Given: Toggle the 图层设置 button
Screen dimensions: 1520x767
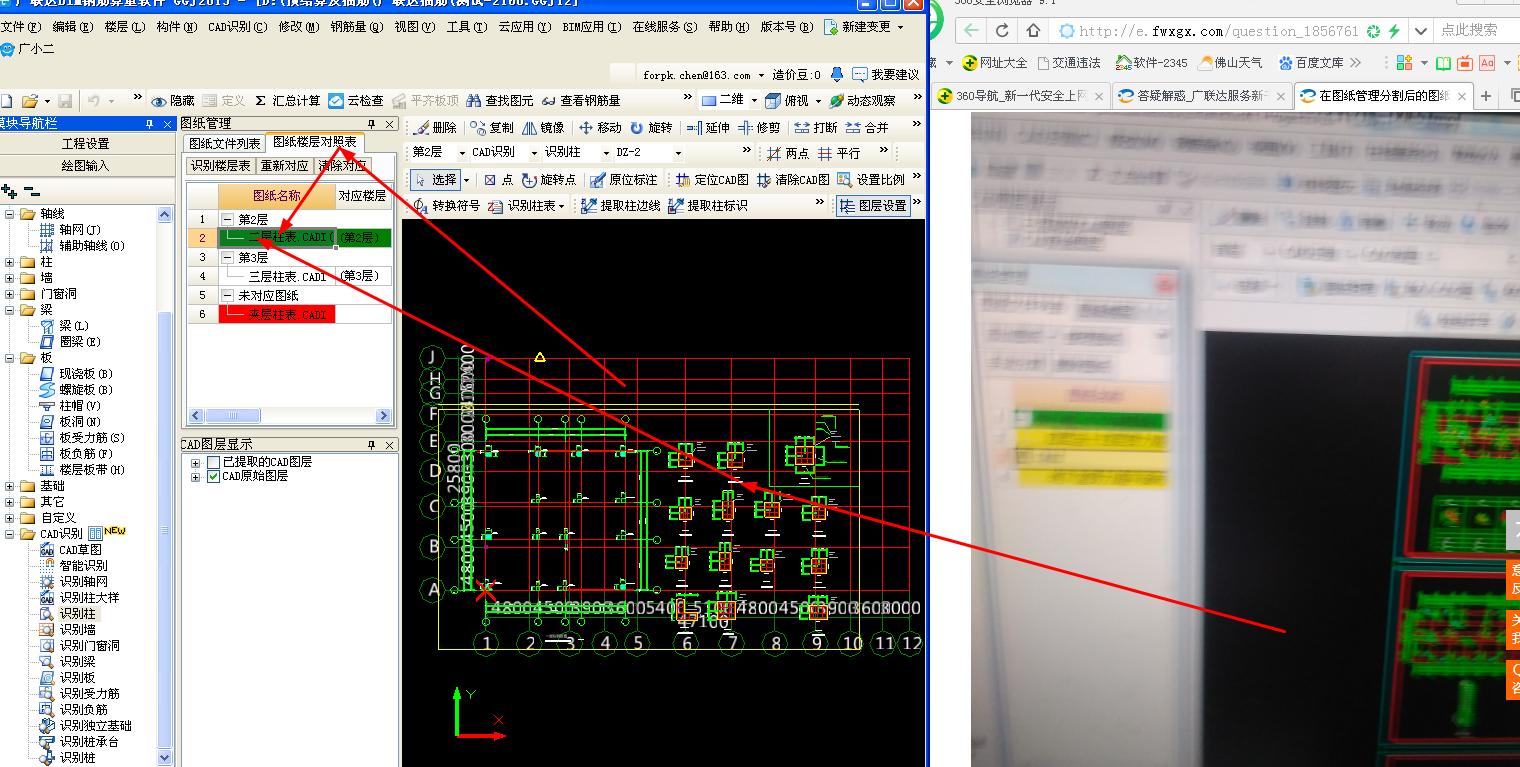Looking at the screenshot, I should tap(873, 206).
